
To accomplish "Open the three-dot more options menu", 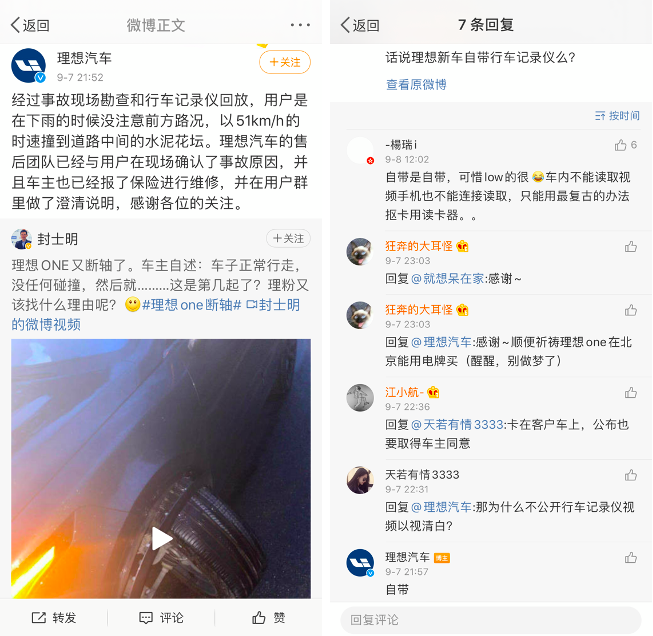I will 300,25.
